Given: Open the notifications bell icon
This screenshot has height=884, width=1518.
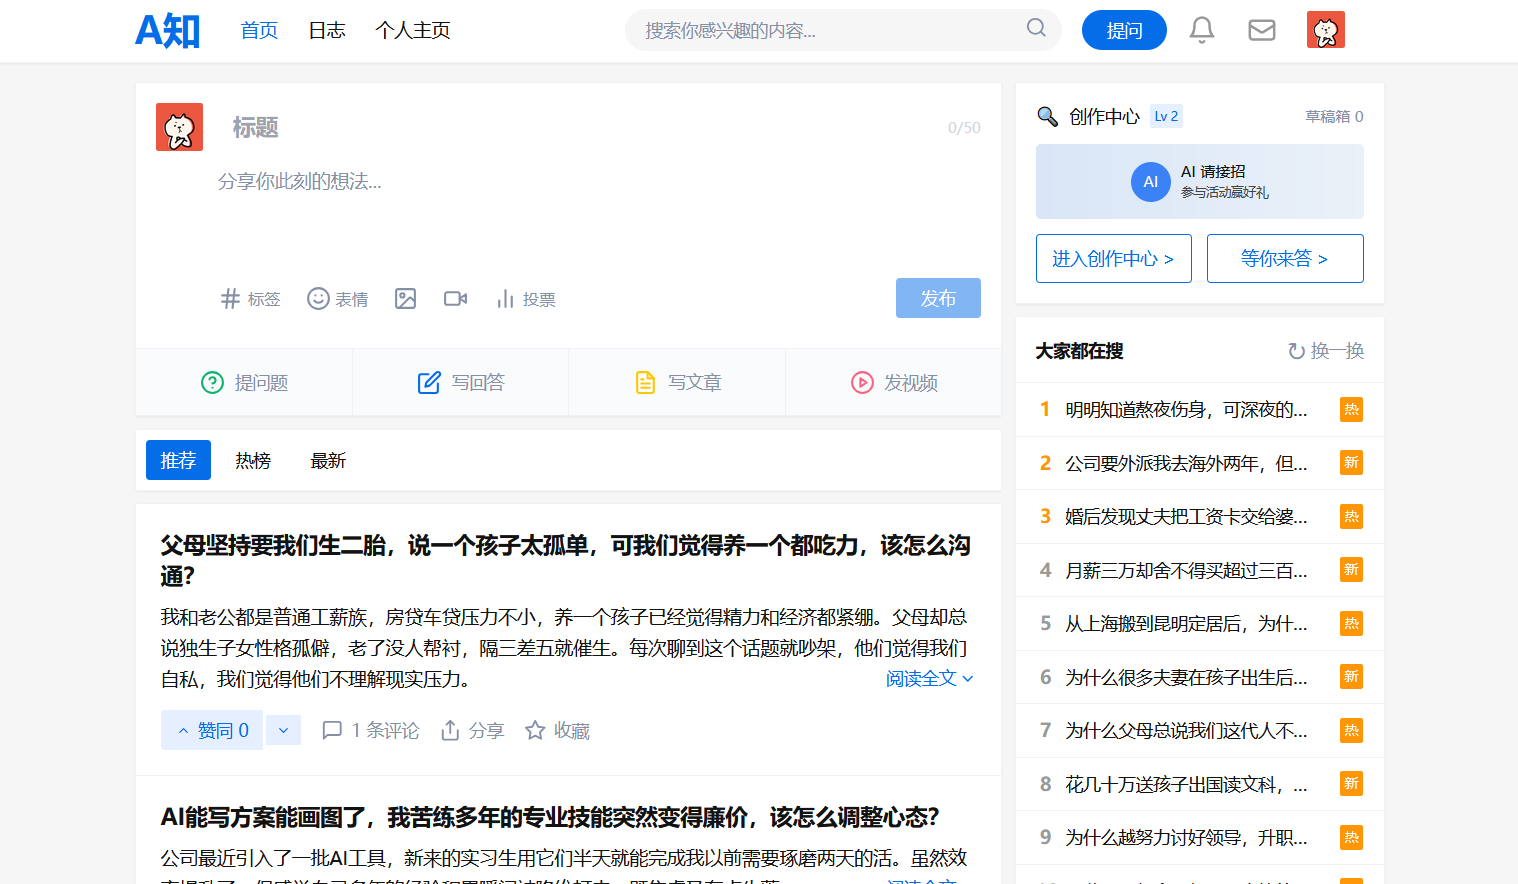Looking at the screenshot, I should pyautogui.click(x=1201, y=30).
